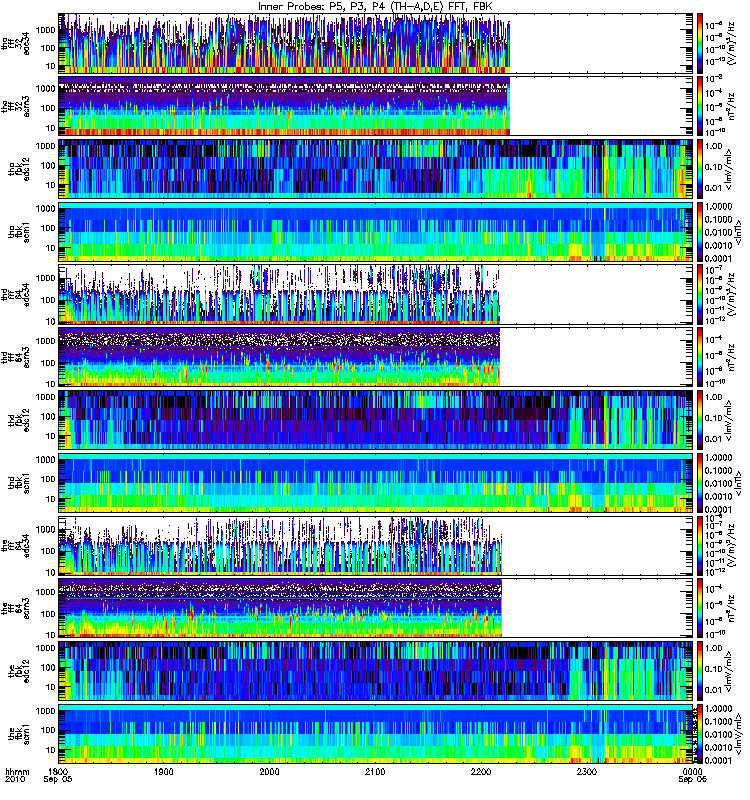Click the '0.0001' colorbar value on thd fbk scm1

coord(719,509)
